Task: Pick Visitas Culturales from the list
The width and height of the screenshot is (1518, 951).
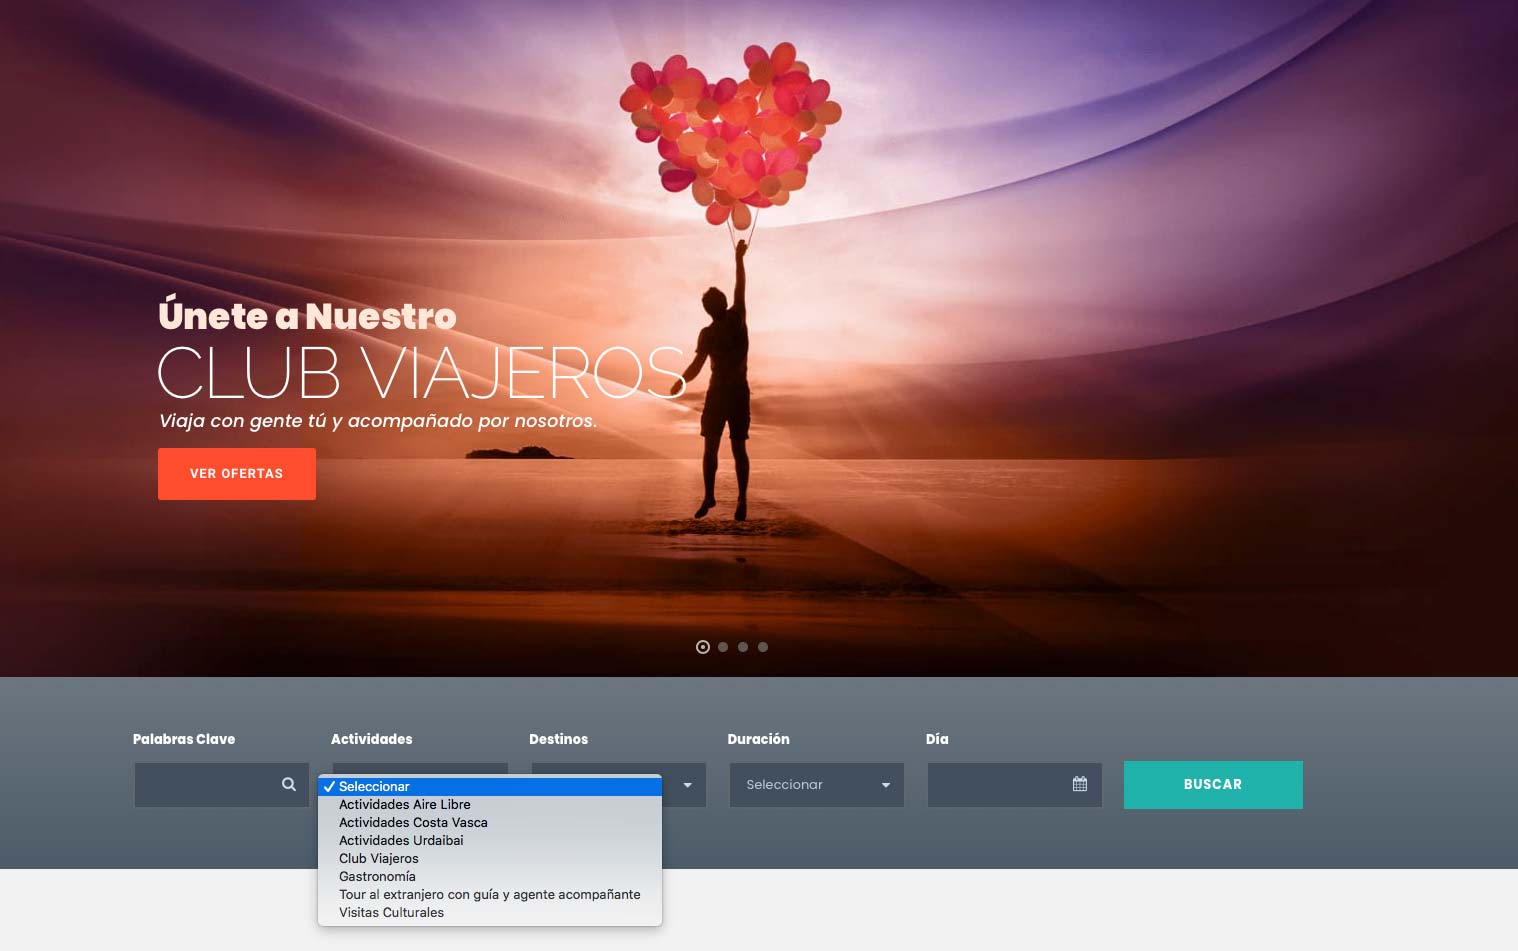Action: pos(490,913)
